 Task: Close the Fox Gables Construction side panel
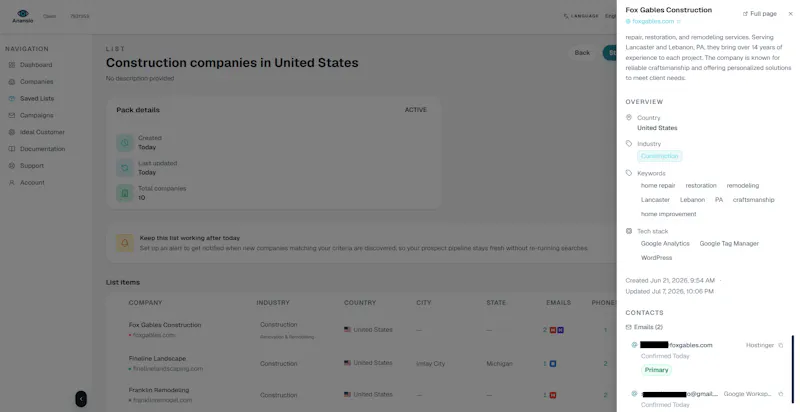(790, 14)
